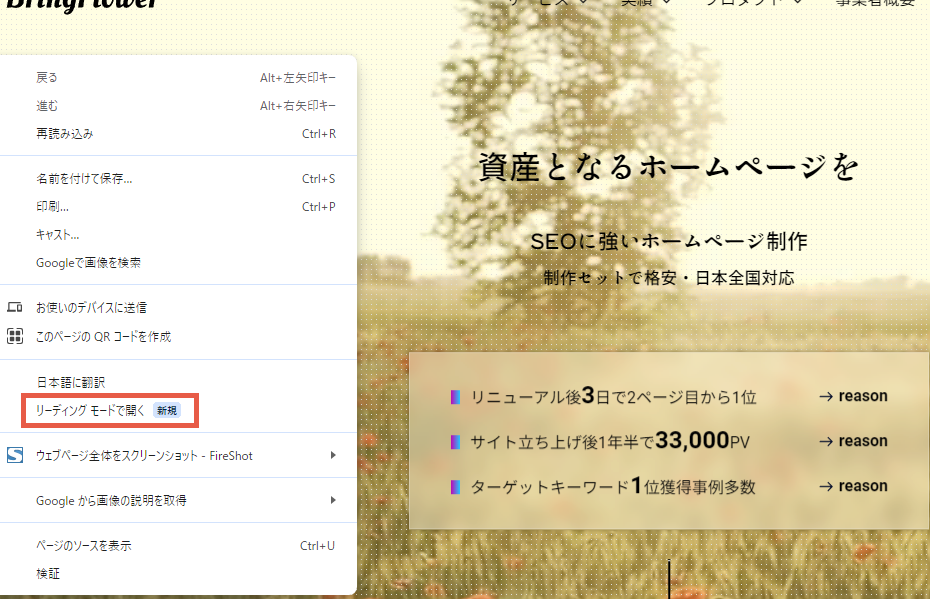Click the device icon beside お使いのデバイスに送信
Image resolution: width=930 pixels, height=599 pixels.
tap(15, 307)
